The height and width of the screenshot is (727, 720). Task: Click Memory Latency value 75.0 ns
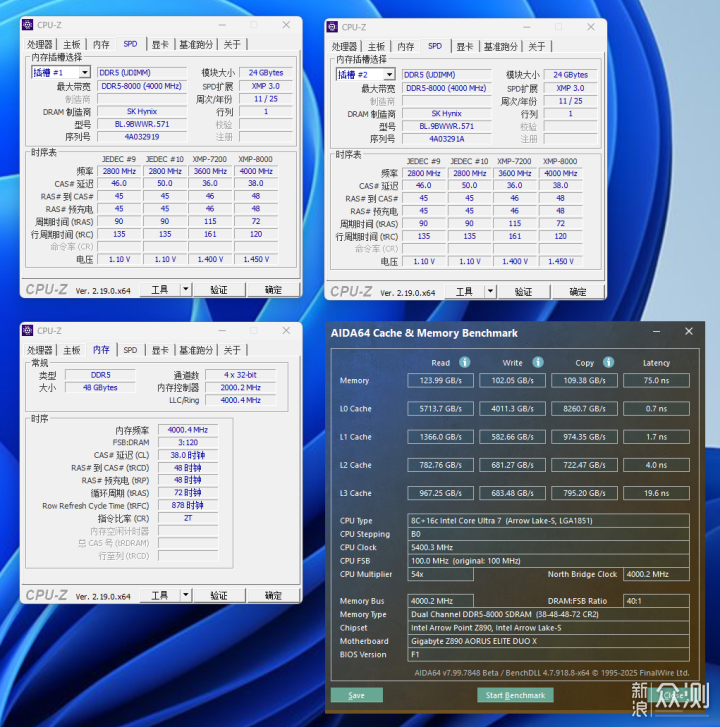(x=656, y=380)
